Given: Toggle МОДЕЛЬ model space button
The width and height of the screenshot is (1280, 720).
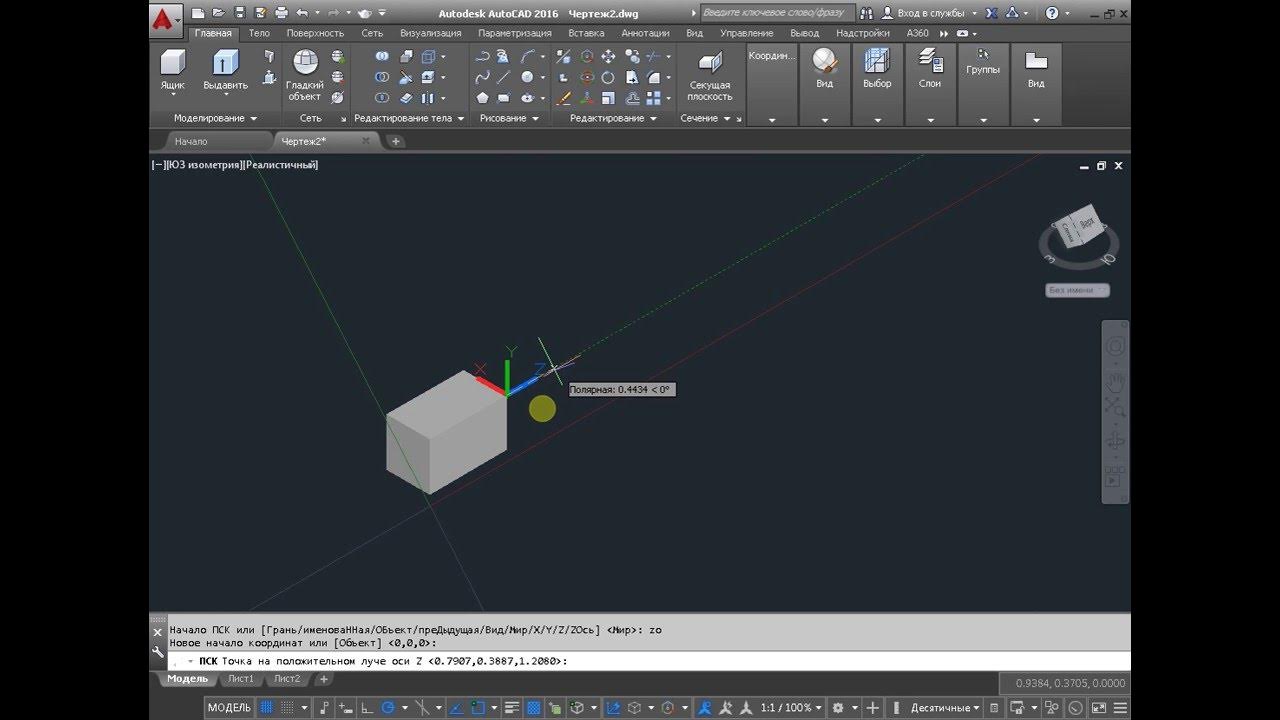Looking at the screenshot, I should (229, 708).
